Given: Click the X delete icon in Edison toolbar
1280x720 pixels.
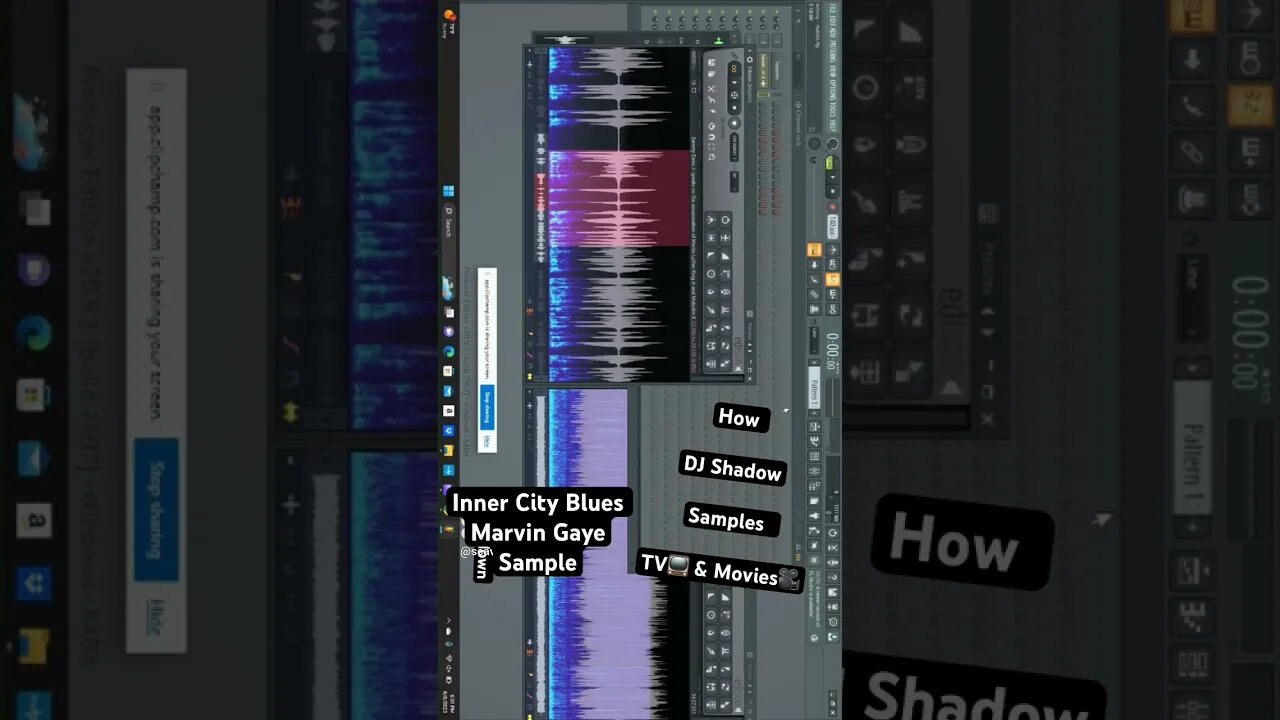Looking at the screenshot, I should point(712,88).
